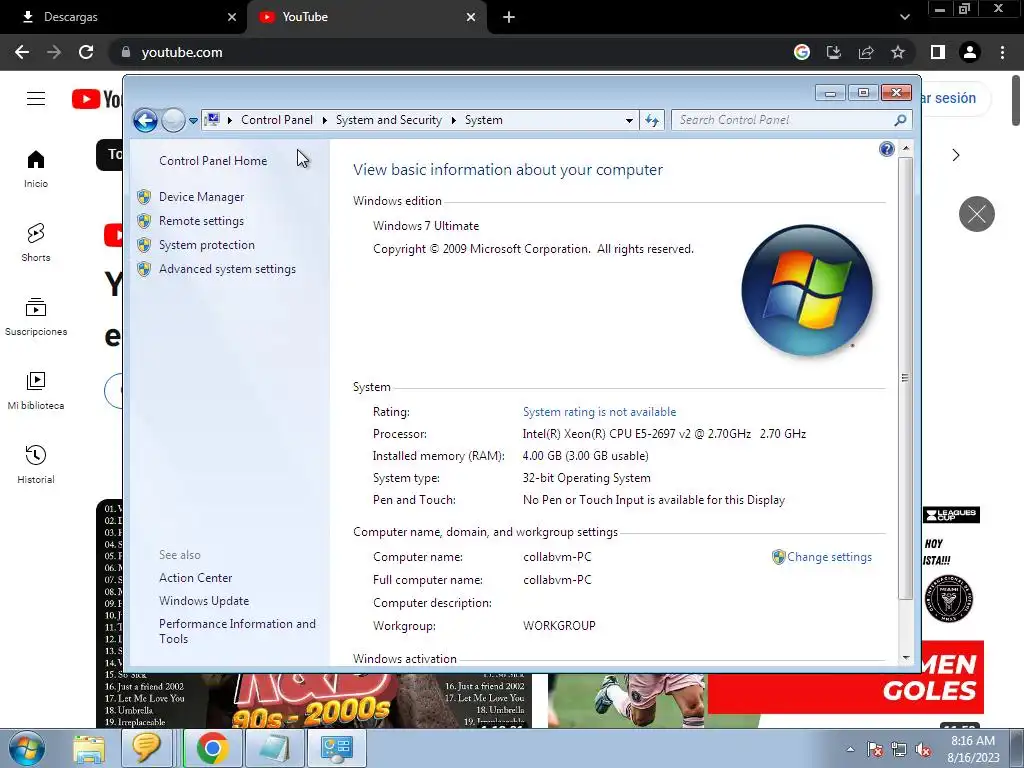Open Device Manager

[x=201, y=197]
